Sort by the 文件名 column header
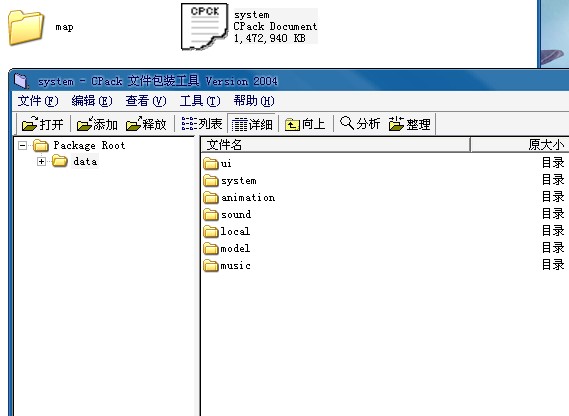Viewport: 569px width, 416px height. pos(335,144)
